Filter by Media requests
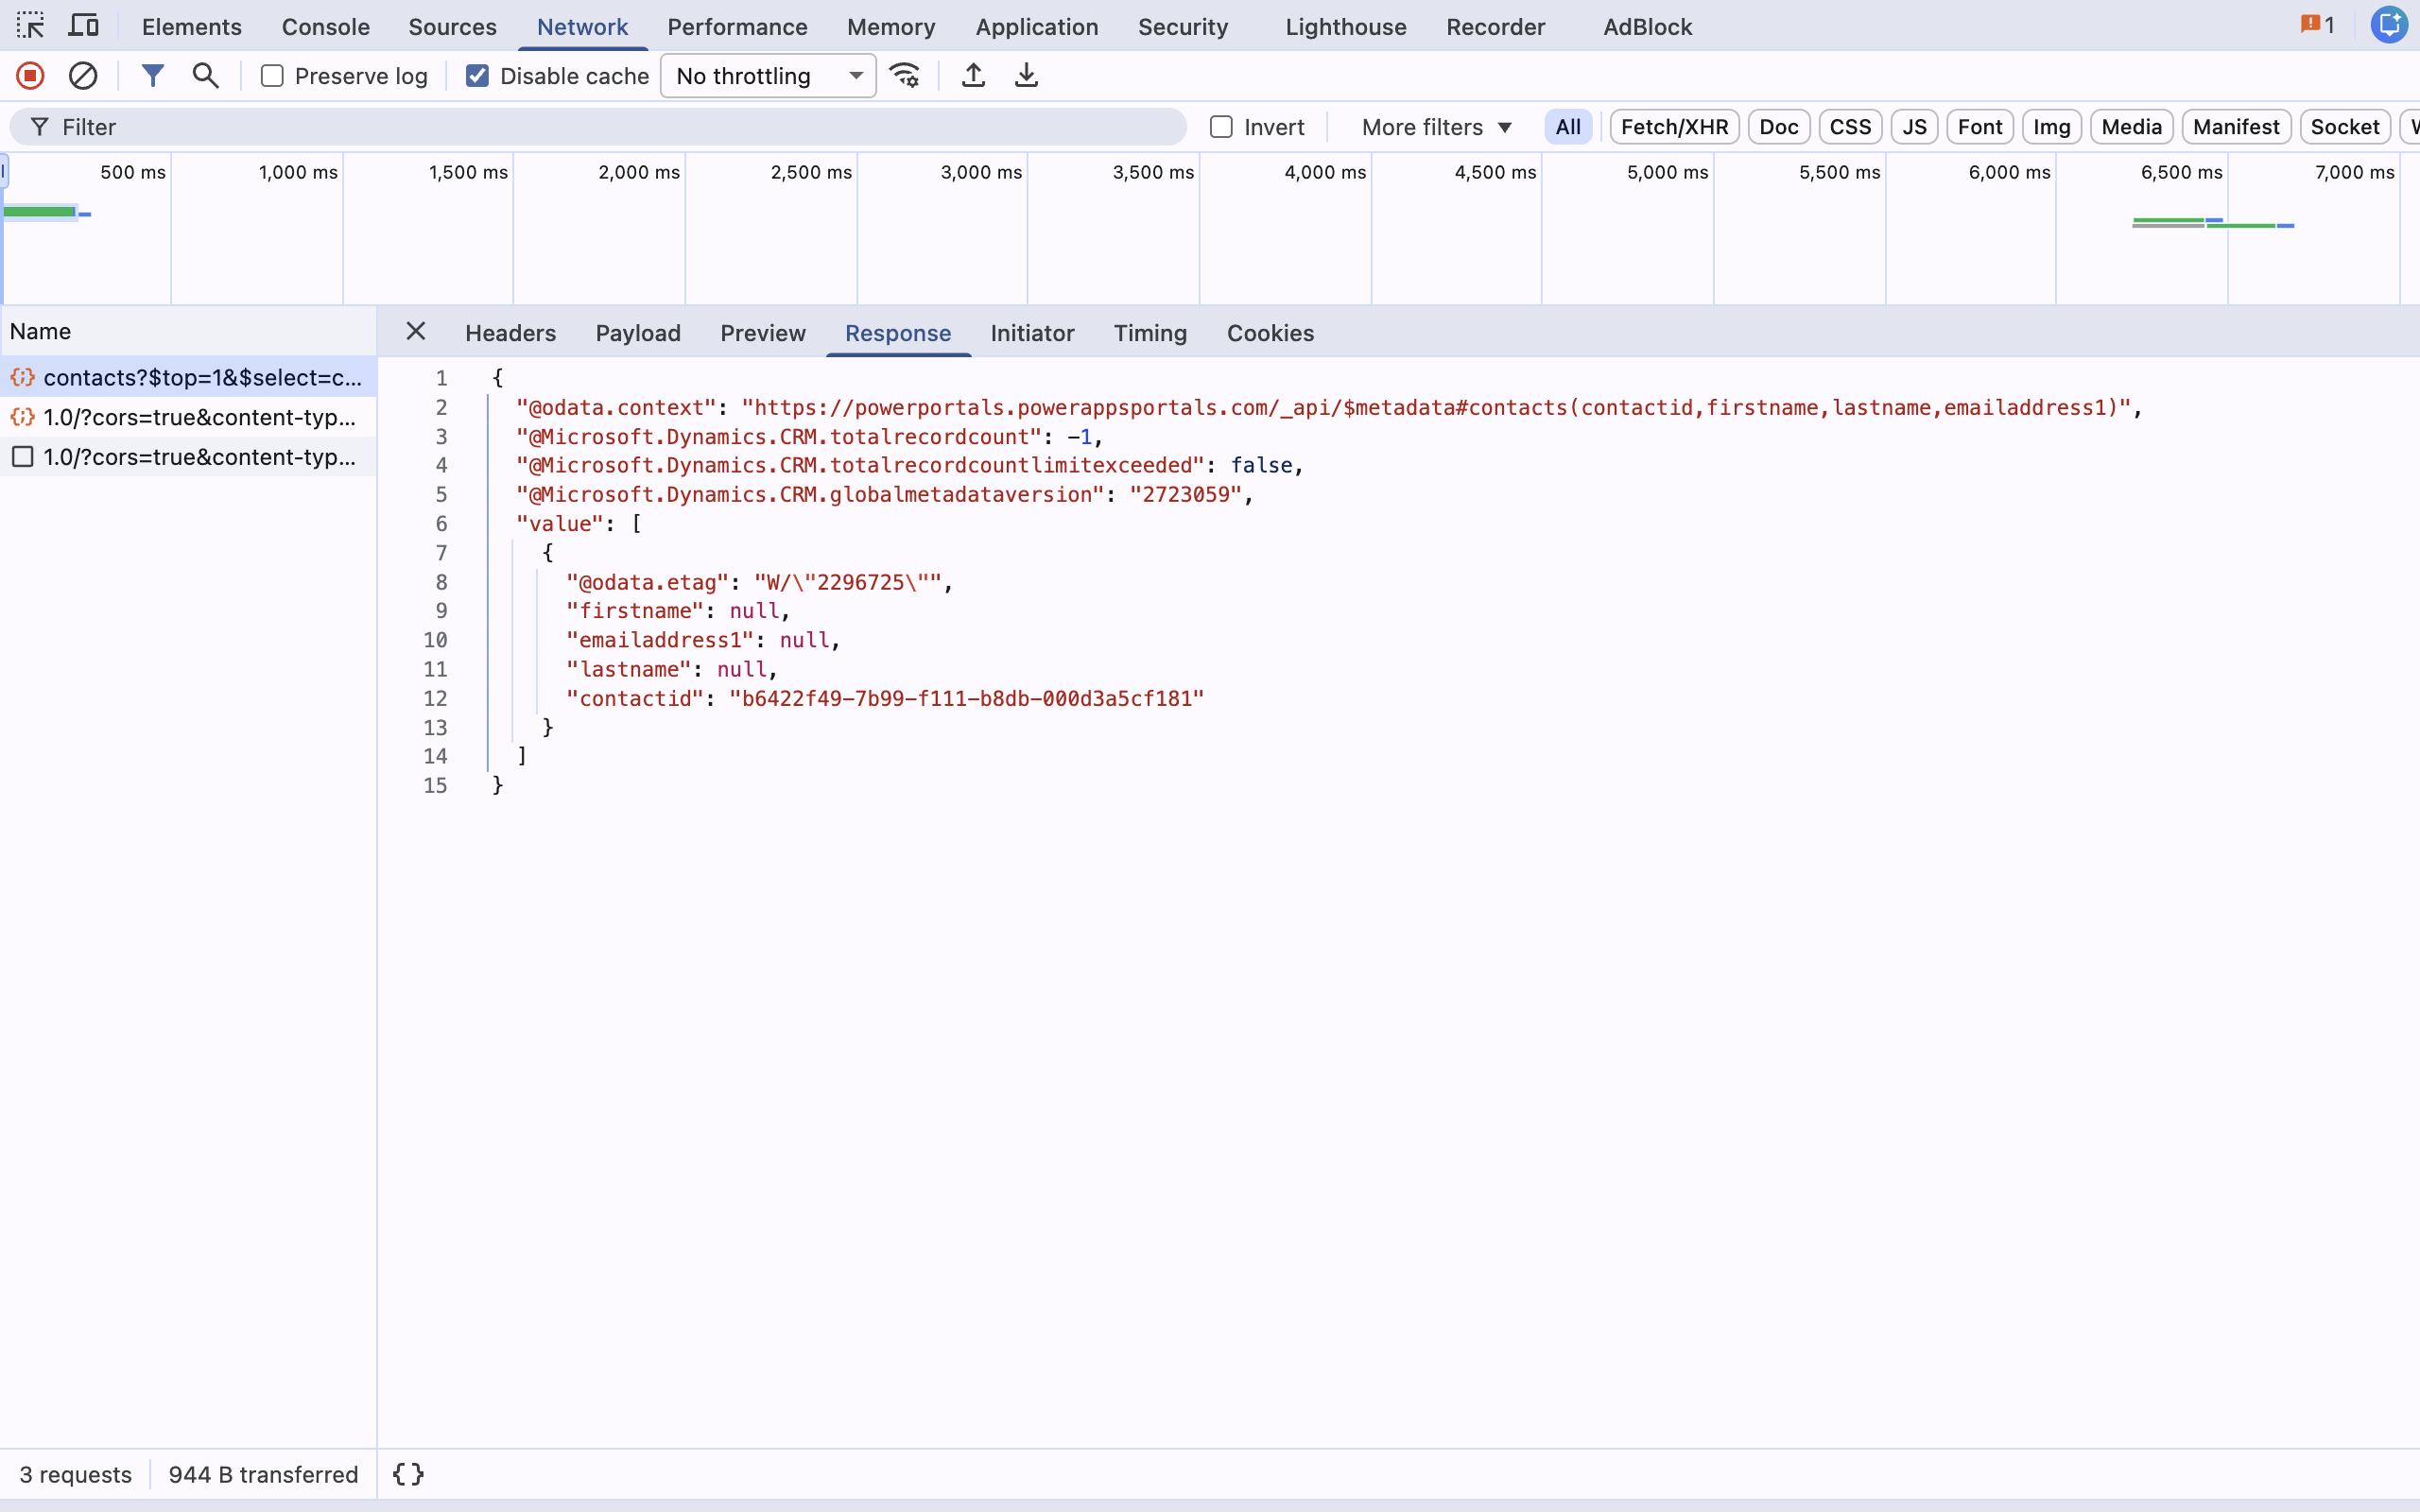Image resolution: width=2420 pixels, height=1512 pixels. click(2132, 127)
